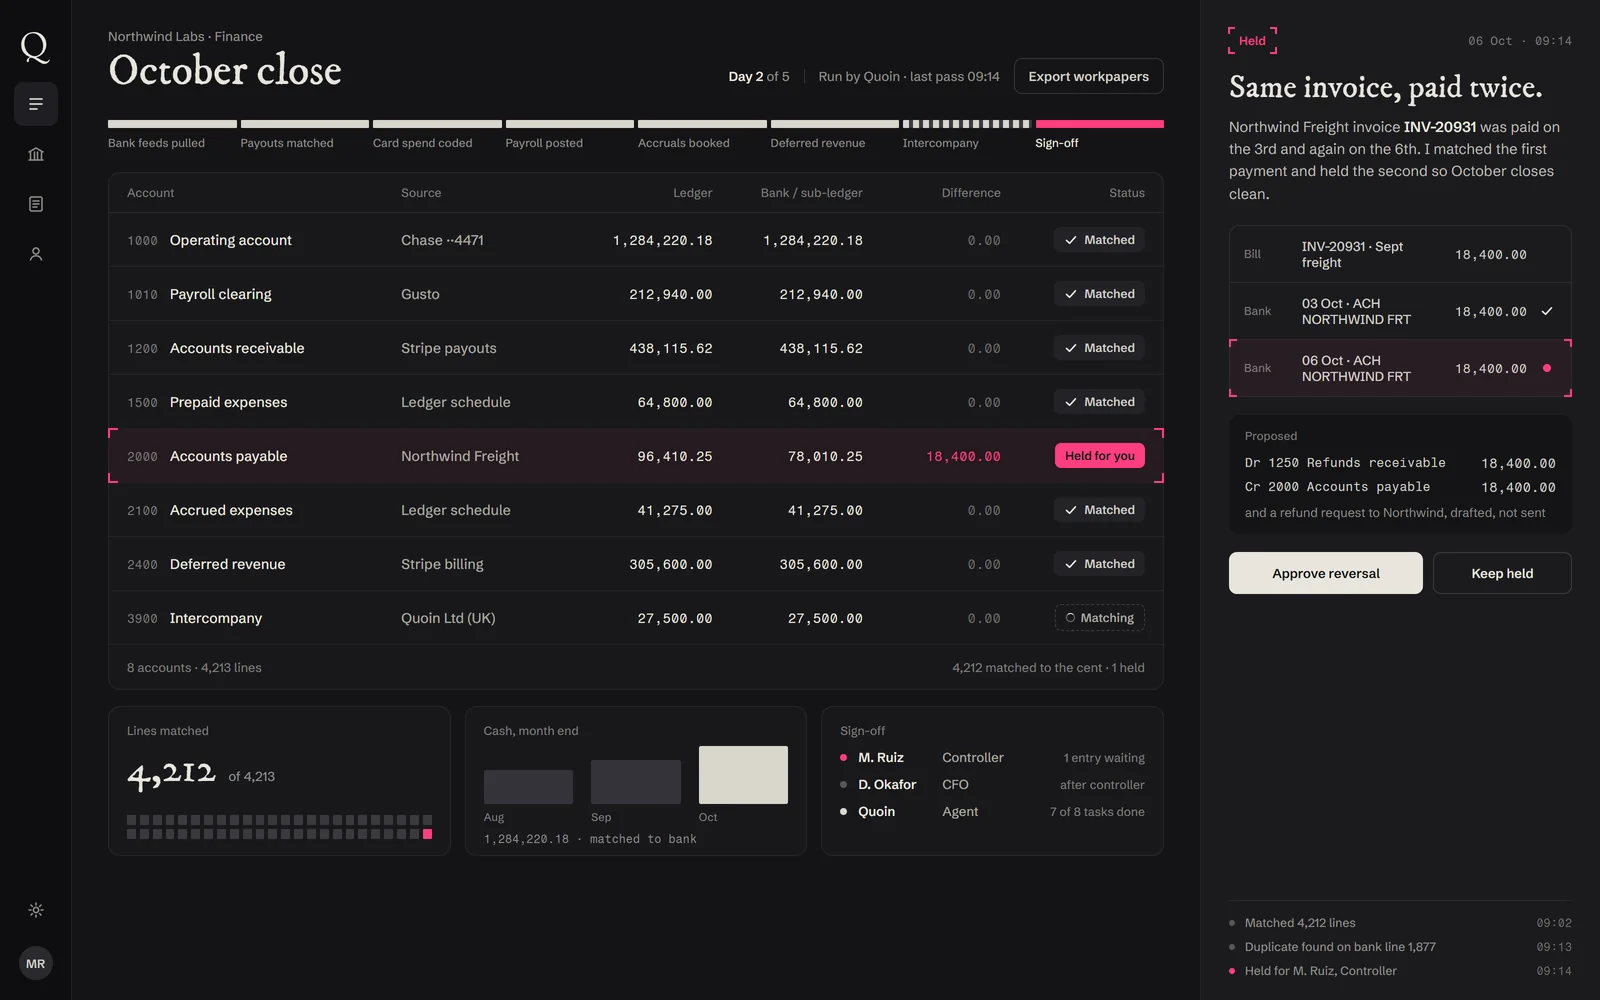This screenshot has height=1000, width=1600.
Task: Open the Accounts receivable row
Action: click(636, 348)
